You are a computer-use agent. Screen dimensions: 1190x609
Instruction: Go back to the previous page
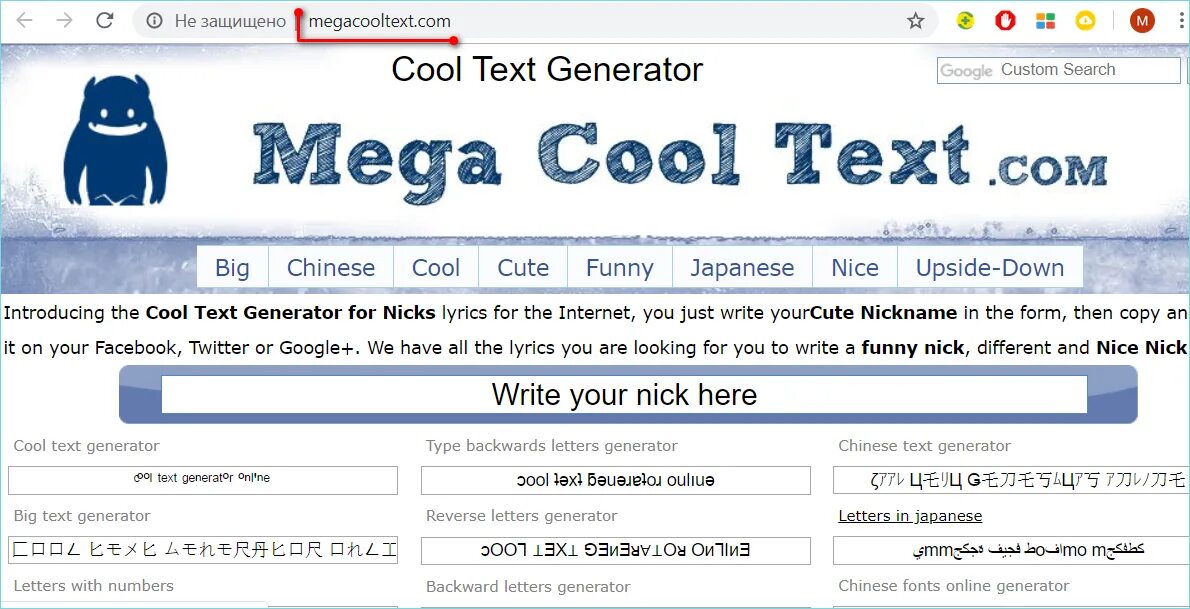point(24,21)
